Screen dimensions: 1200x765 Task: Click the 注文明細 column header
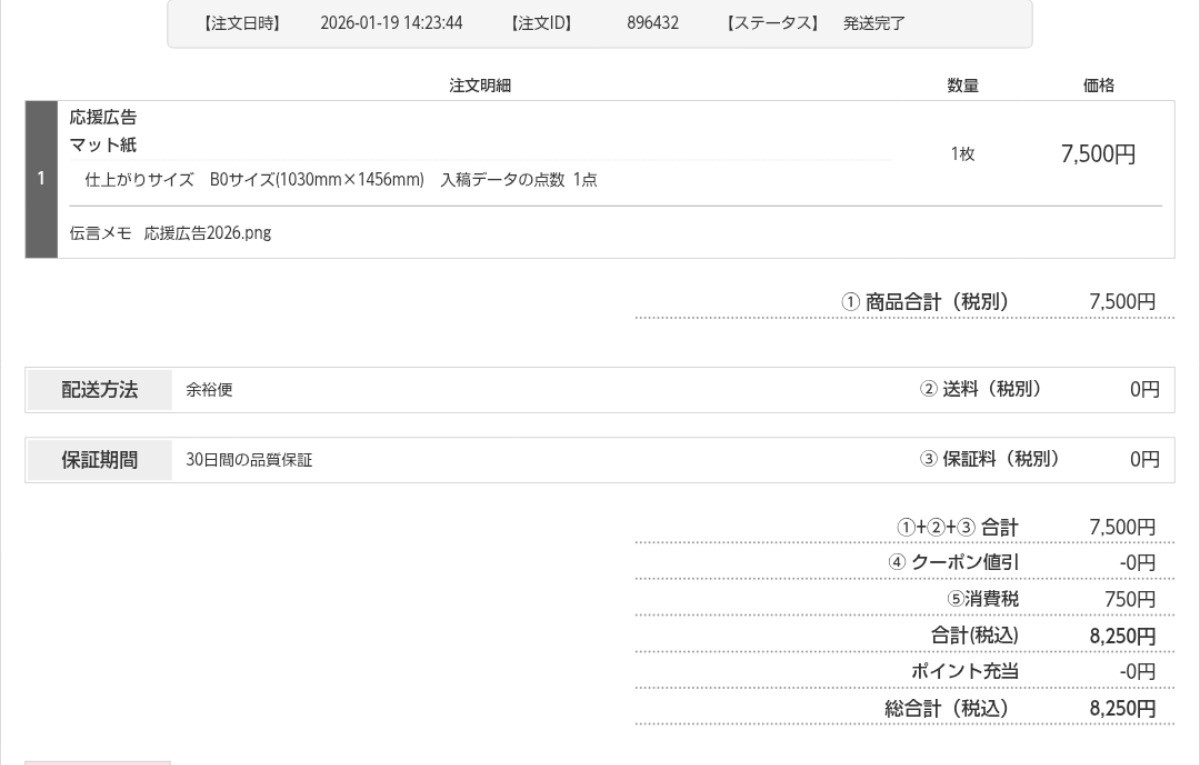[x=480, y=87]
